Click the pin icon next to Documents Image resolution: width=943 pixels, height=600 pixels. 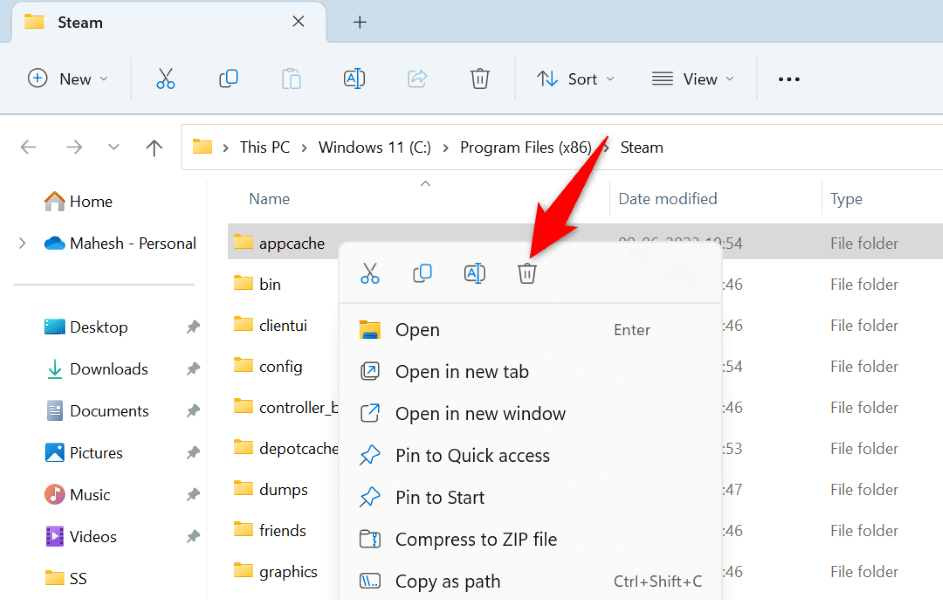[193, 411]
